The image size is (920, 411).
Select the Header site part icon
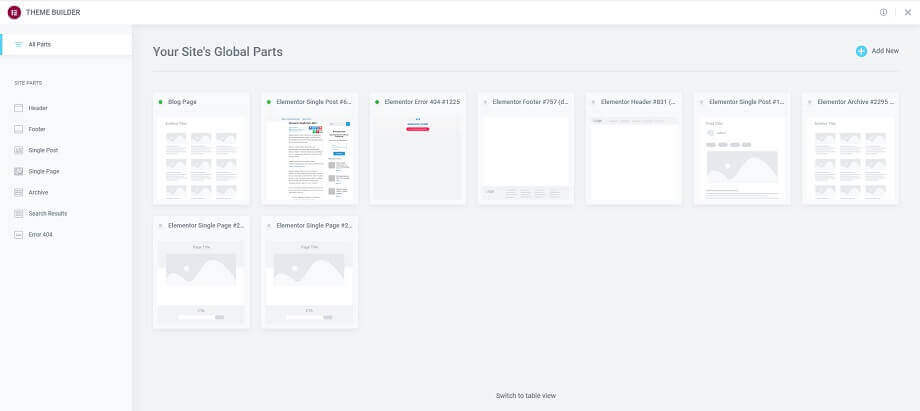point(18,108)
